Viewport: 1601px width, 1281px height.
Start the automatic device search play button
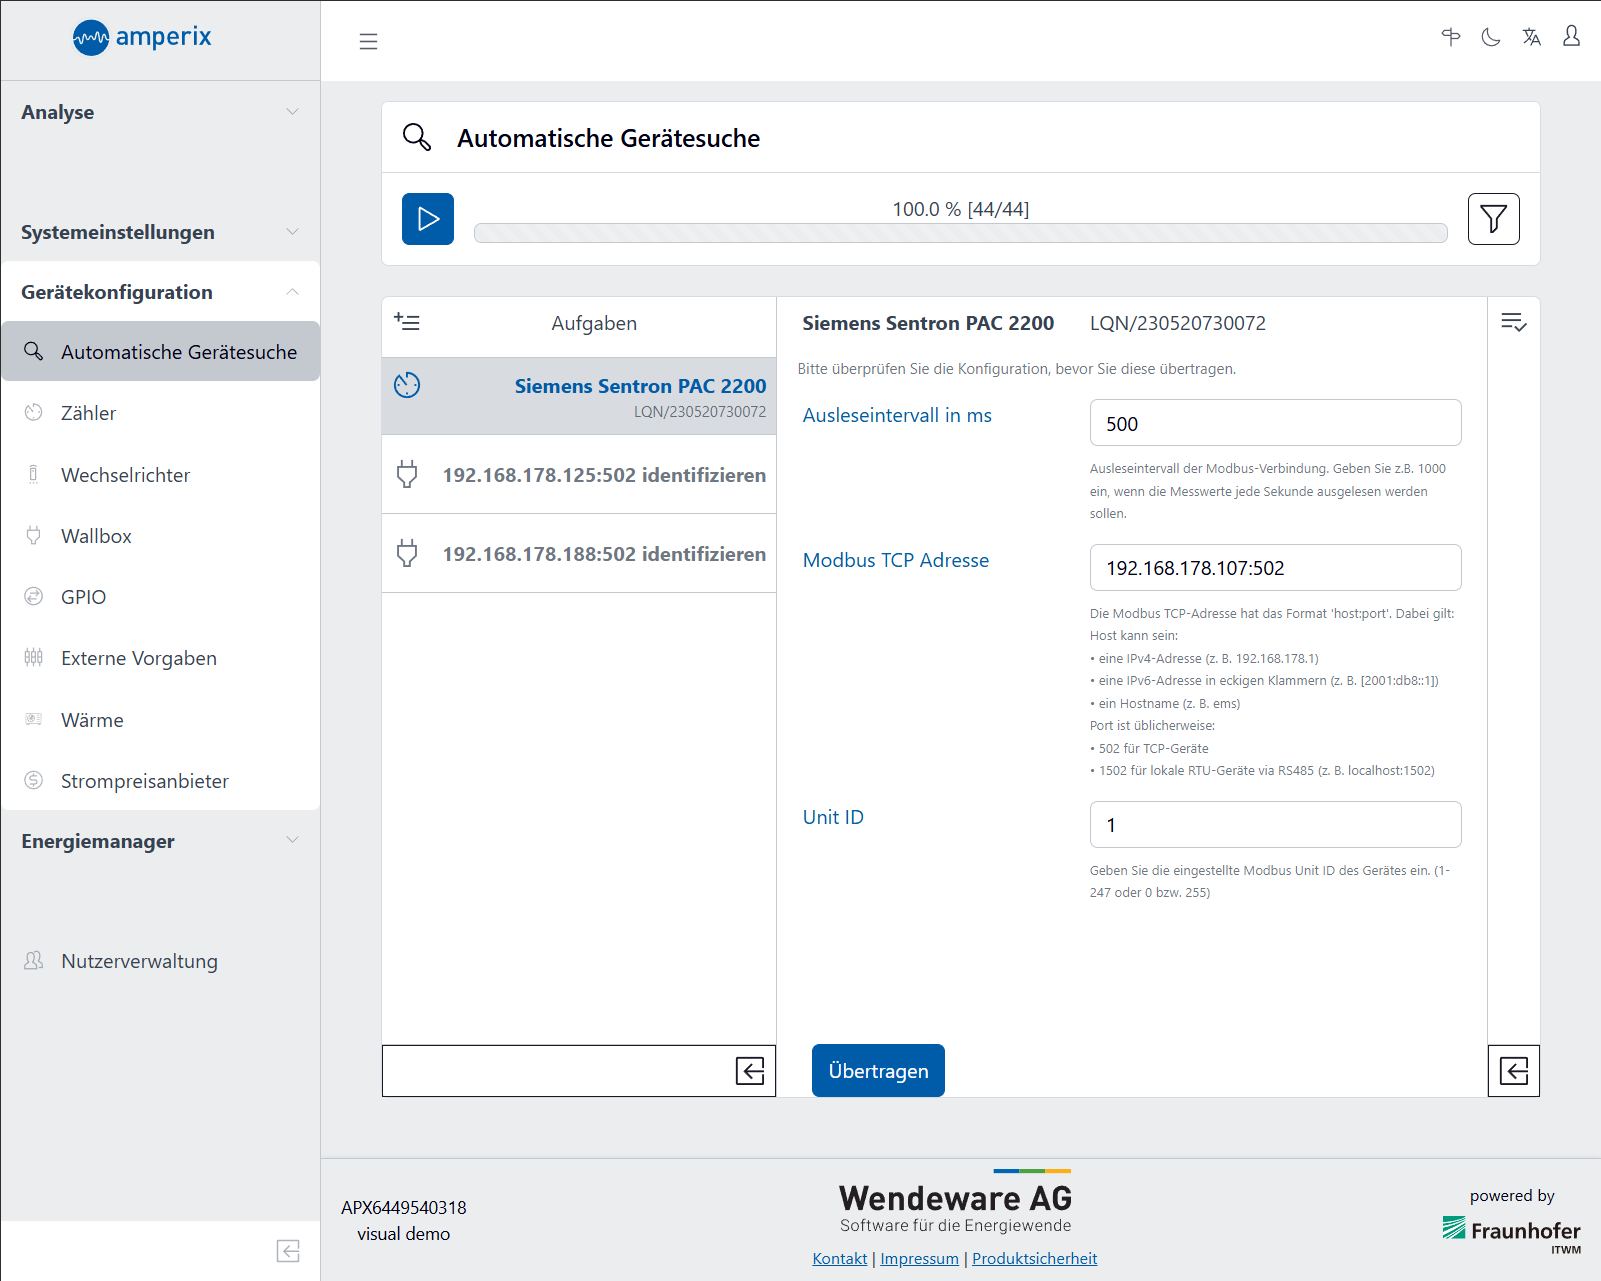[427, 219]
